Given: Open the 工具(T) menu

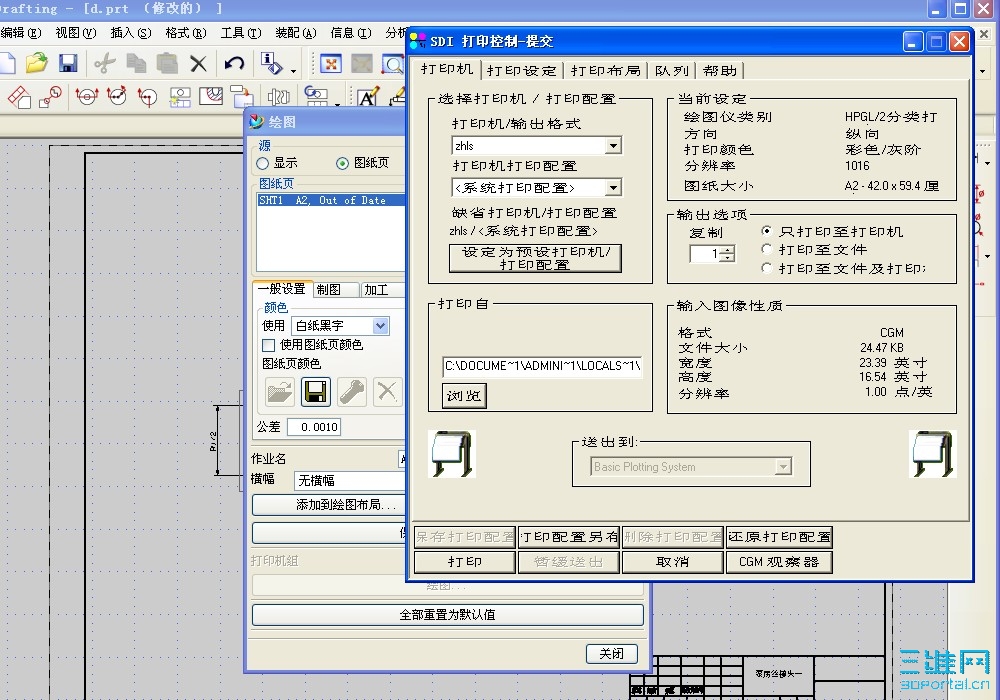Looking at the screenshot, I should click(241, 33).
